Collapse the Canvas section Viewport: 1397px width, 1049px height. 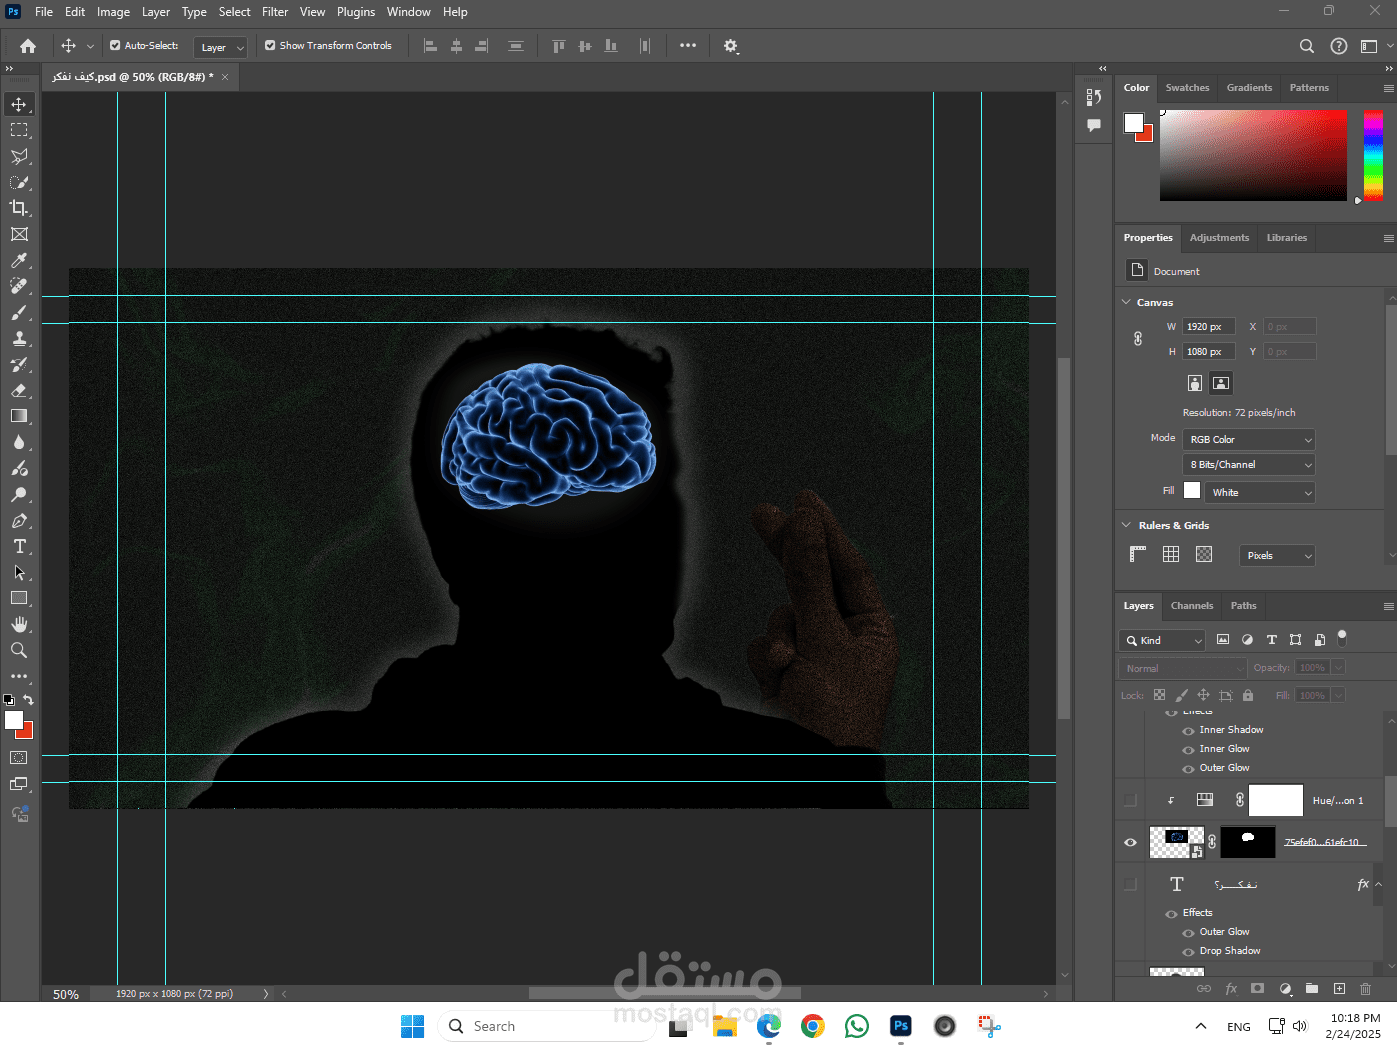pyautogui.click(x=1127, y=302)
